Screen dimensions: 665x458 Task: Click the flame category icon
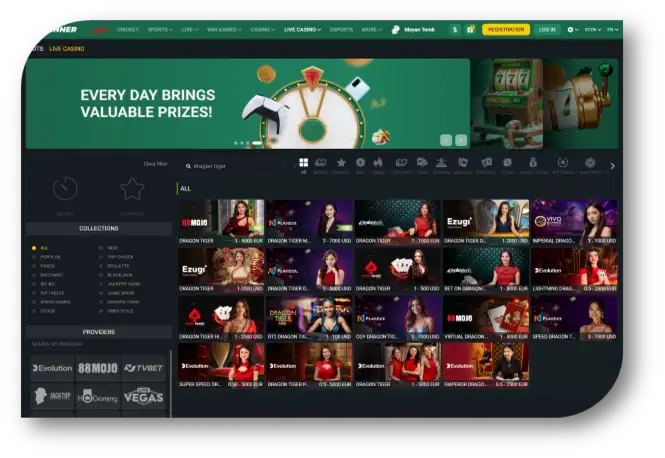pyautogui.click(x=378, y=163)
